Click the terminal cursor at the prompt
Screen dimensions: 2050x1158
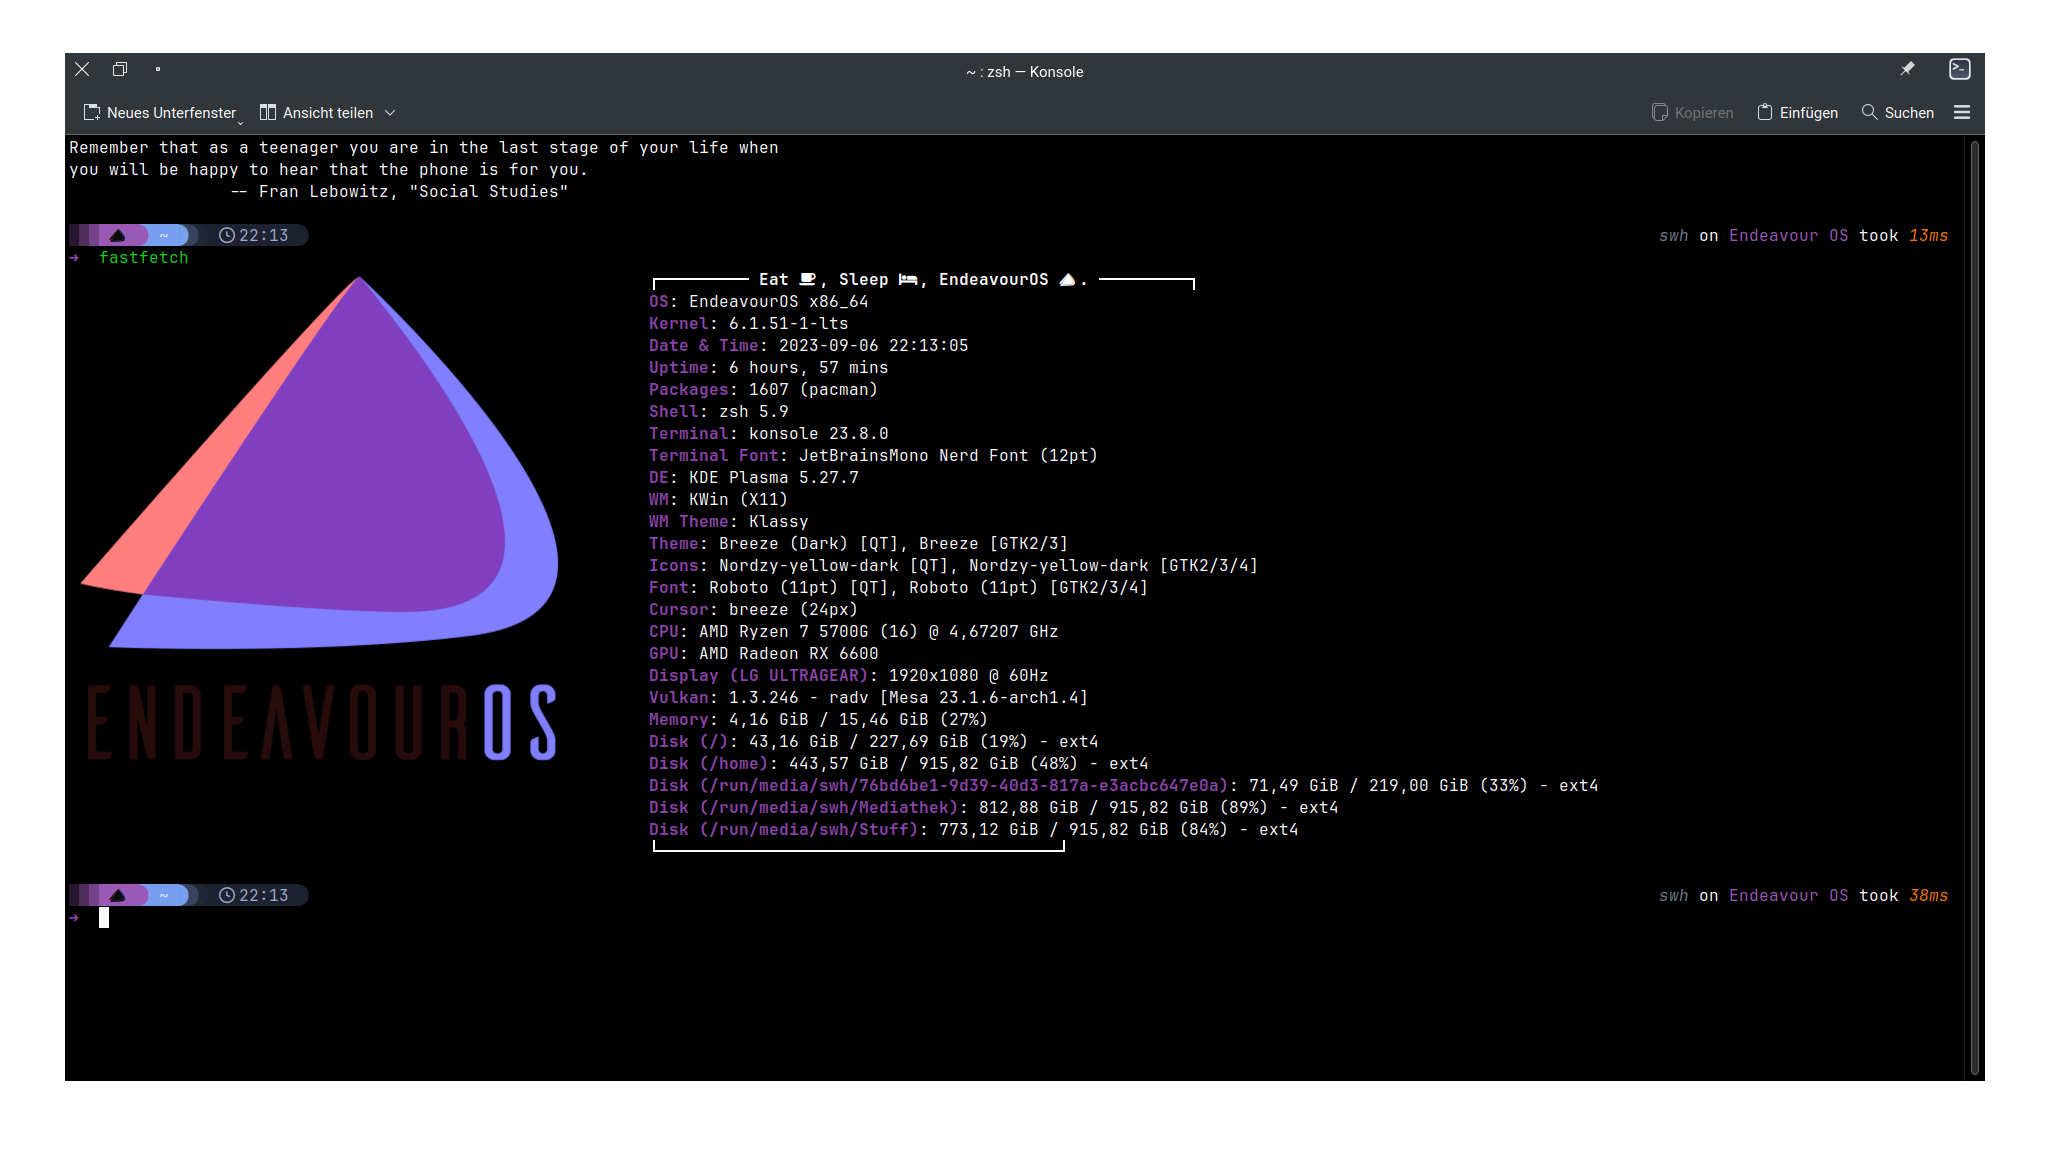(x=104, y=918)
